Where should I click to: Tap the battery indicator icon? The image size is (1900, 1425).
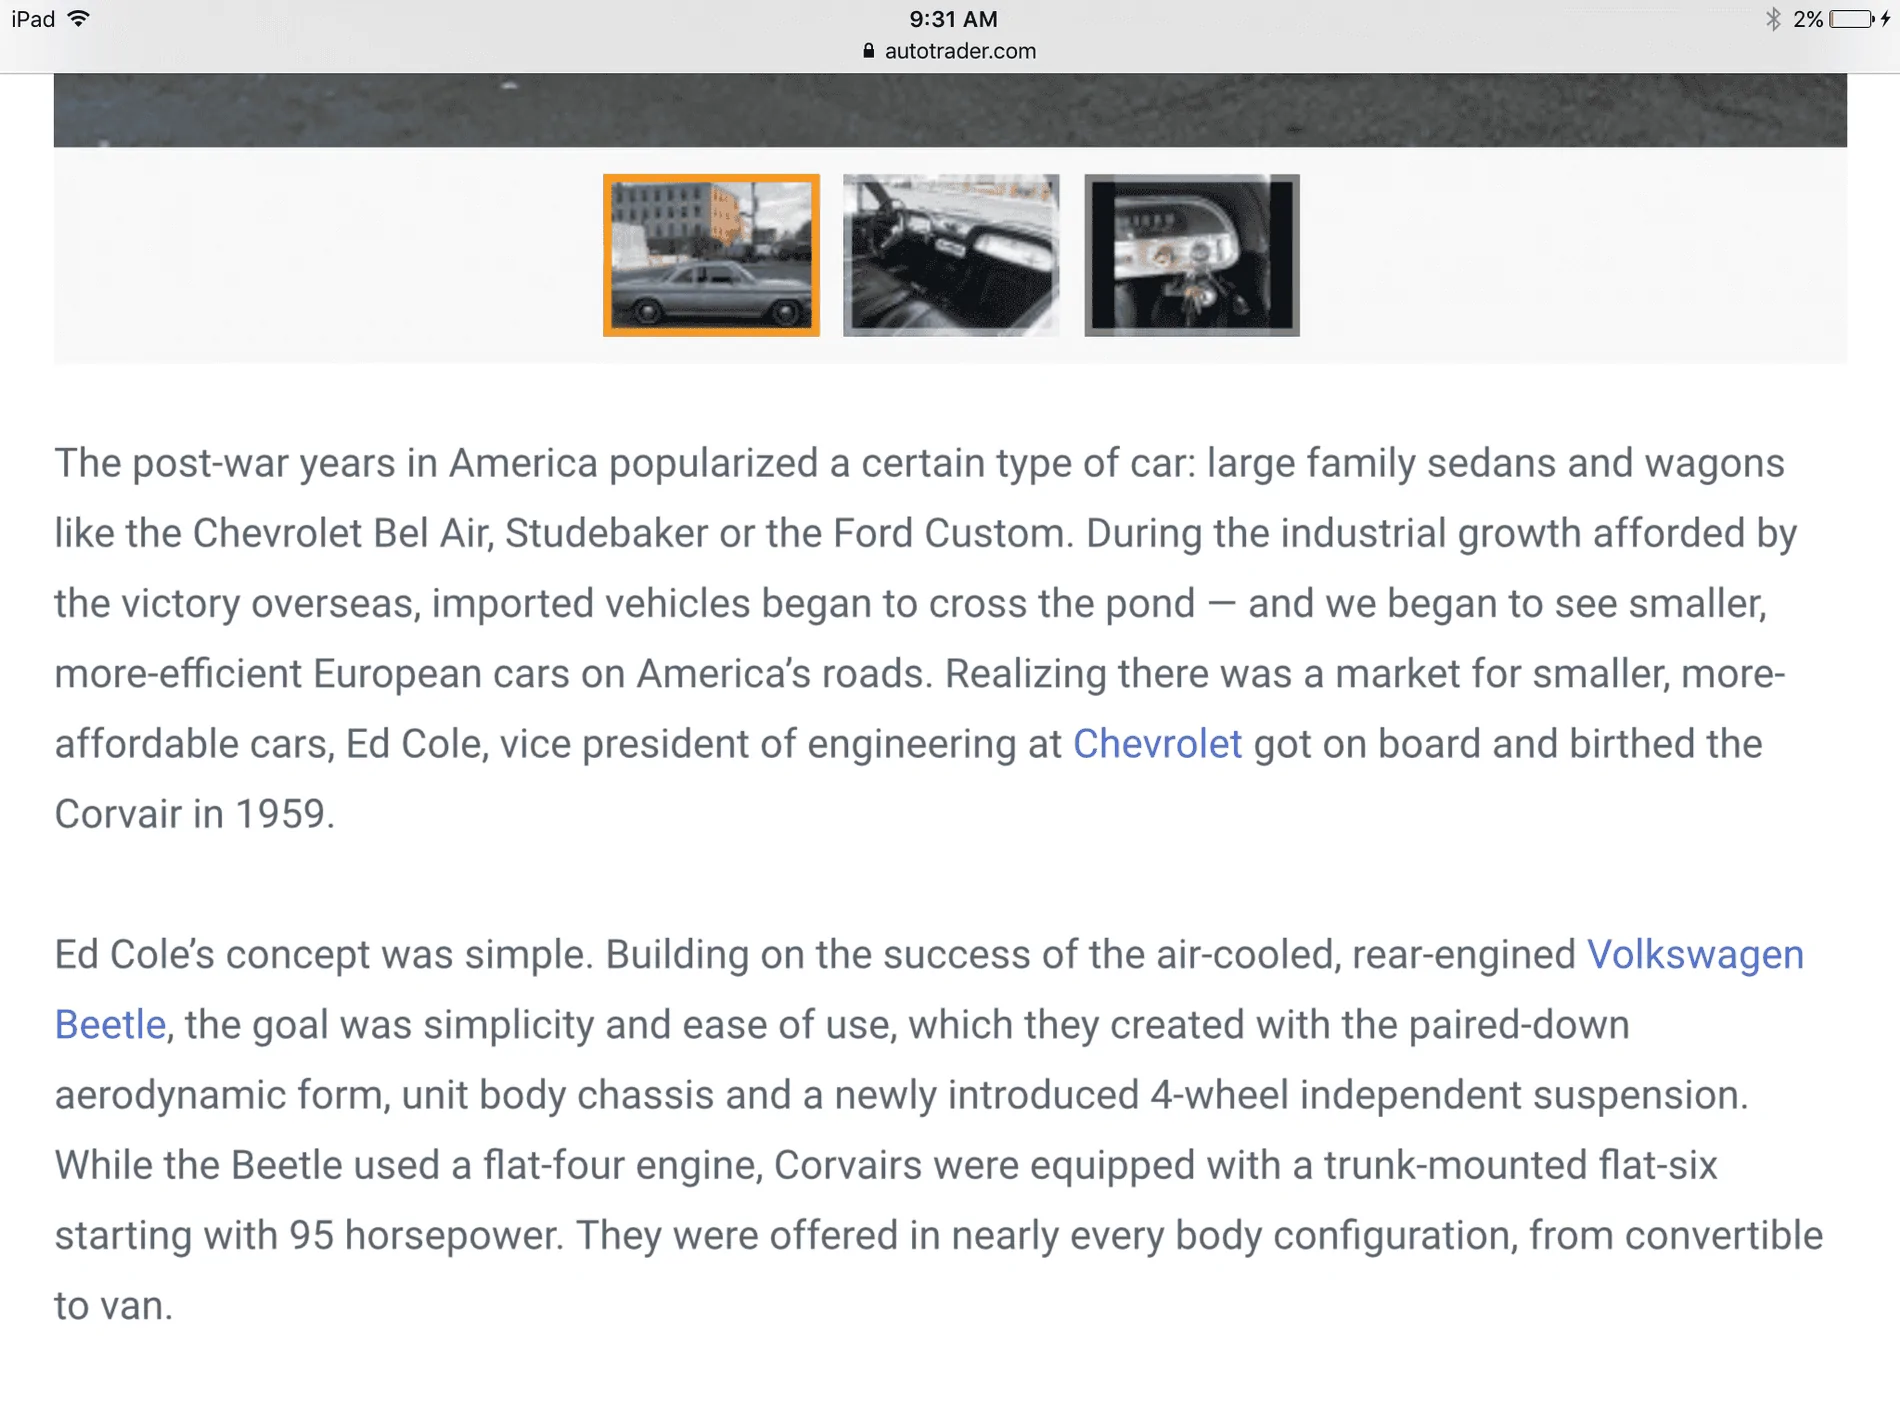(1852, 19)
